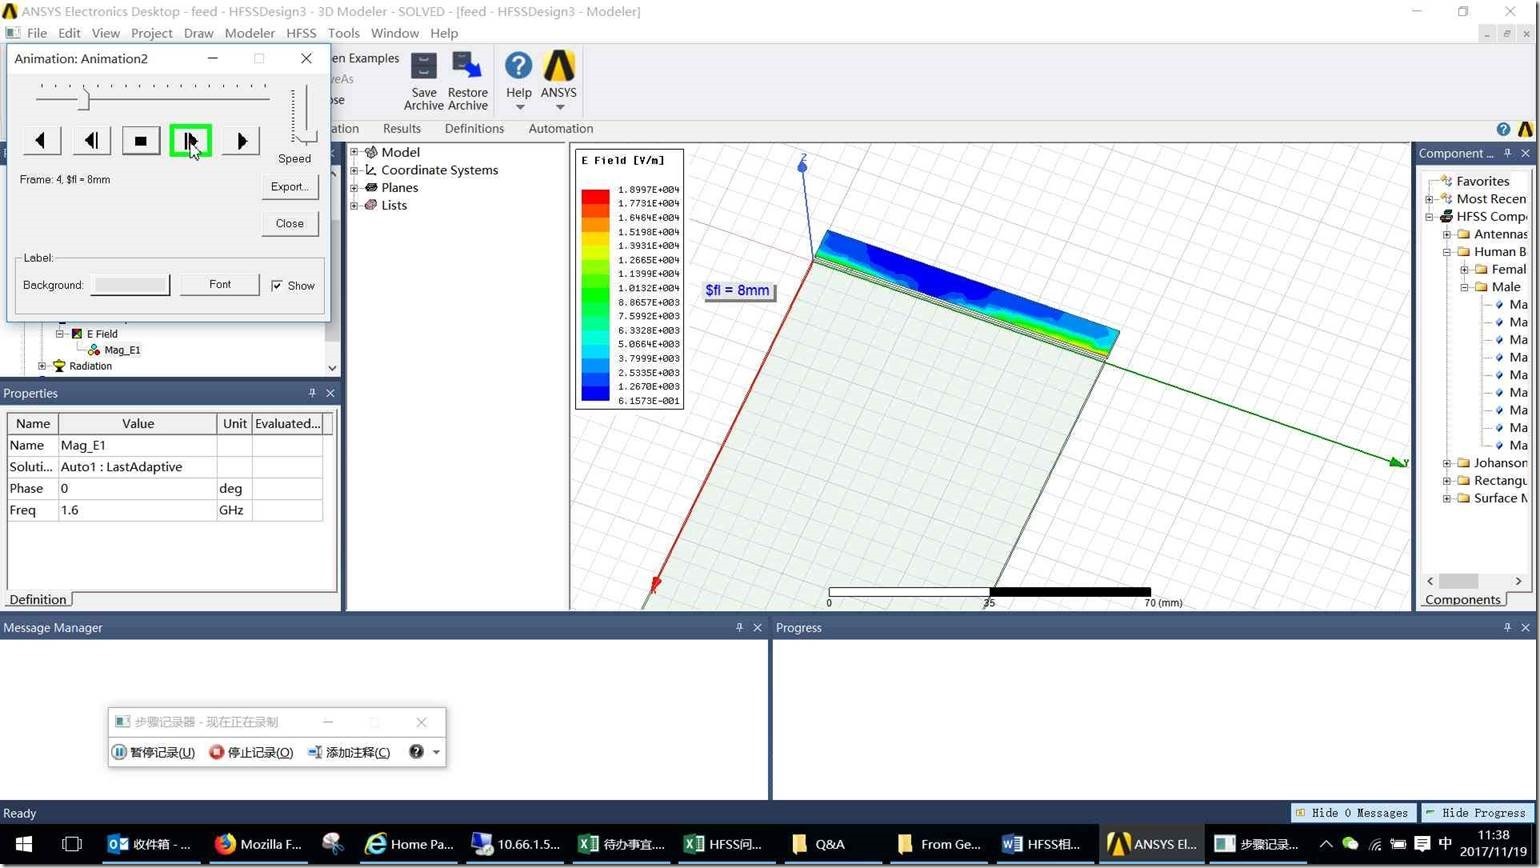Viewport: 1540px width, 868px height.
Task: Open the Help icon in ribbon
Action: point(518,68)
